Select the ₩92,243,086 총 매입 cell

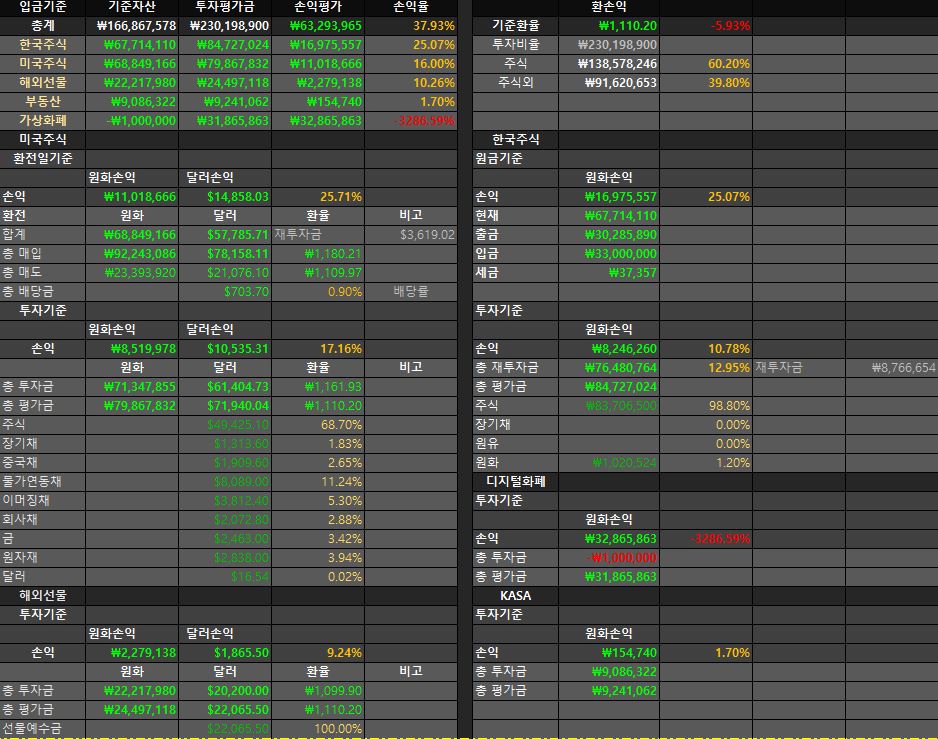click(132, 254)
